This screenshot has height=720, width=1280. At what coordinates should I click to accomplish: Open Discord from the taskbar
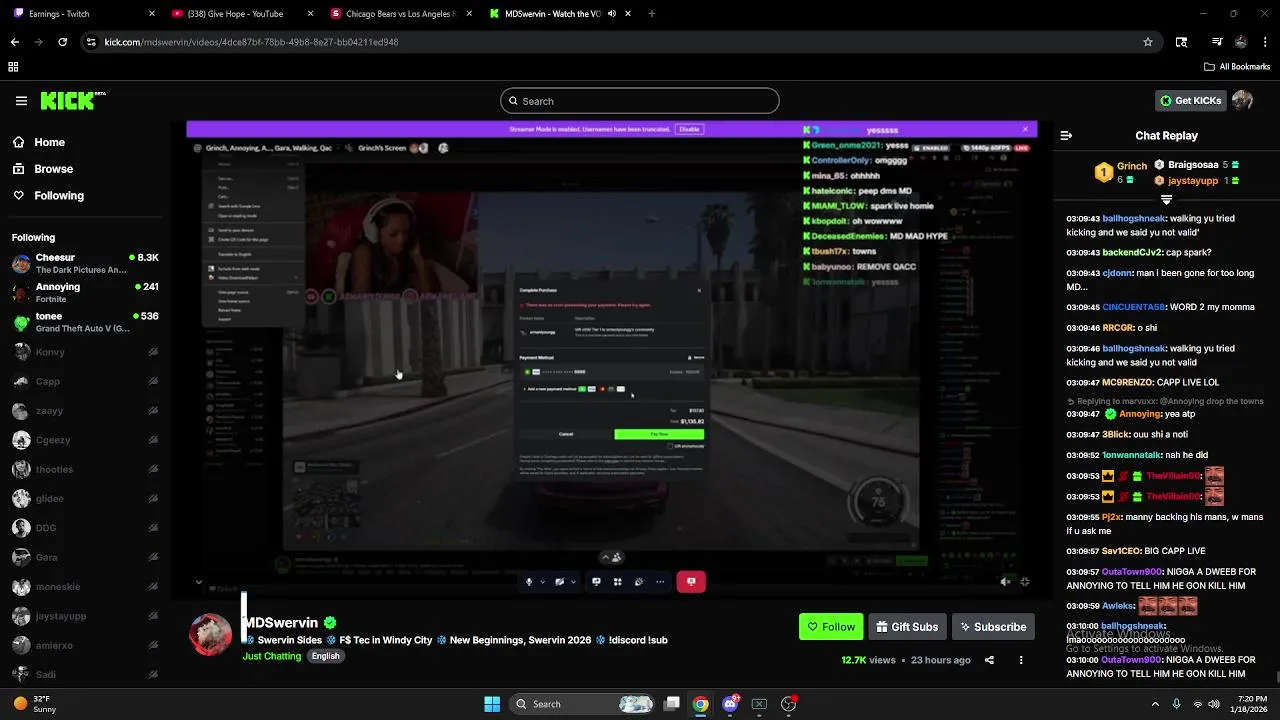[730, 704]
